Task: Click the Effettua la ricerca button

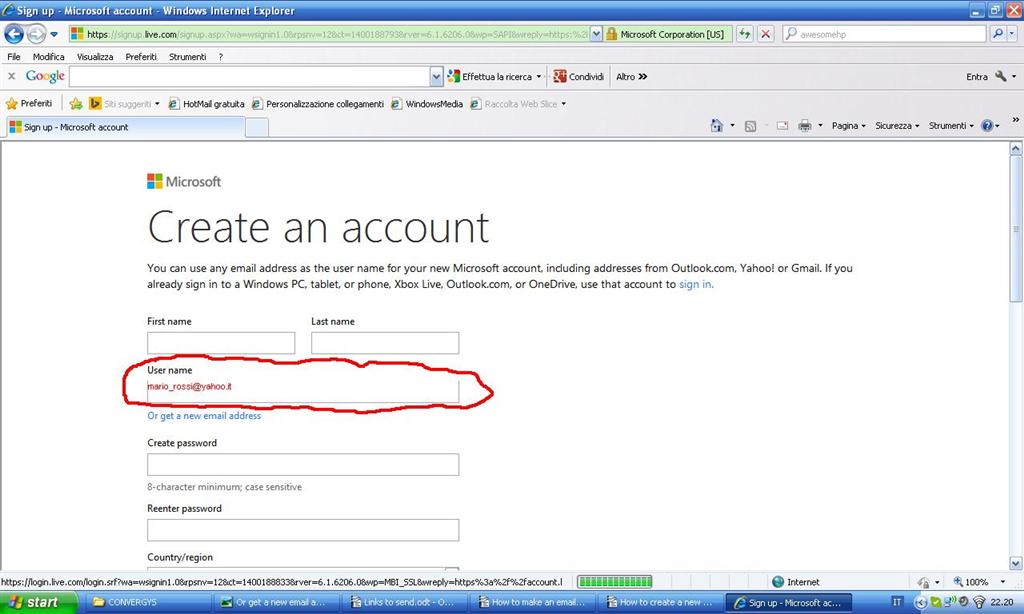Action: [490, 76]
